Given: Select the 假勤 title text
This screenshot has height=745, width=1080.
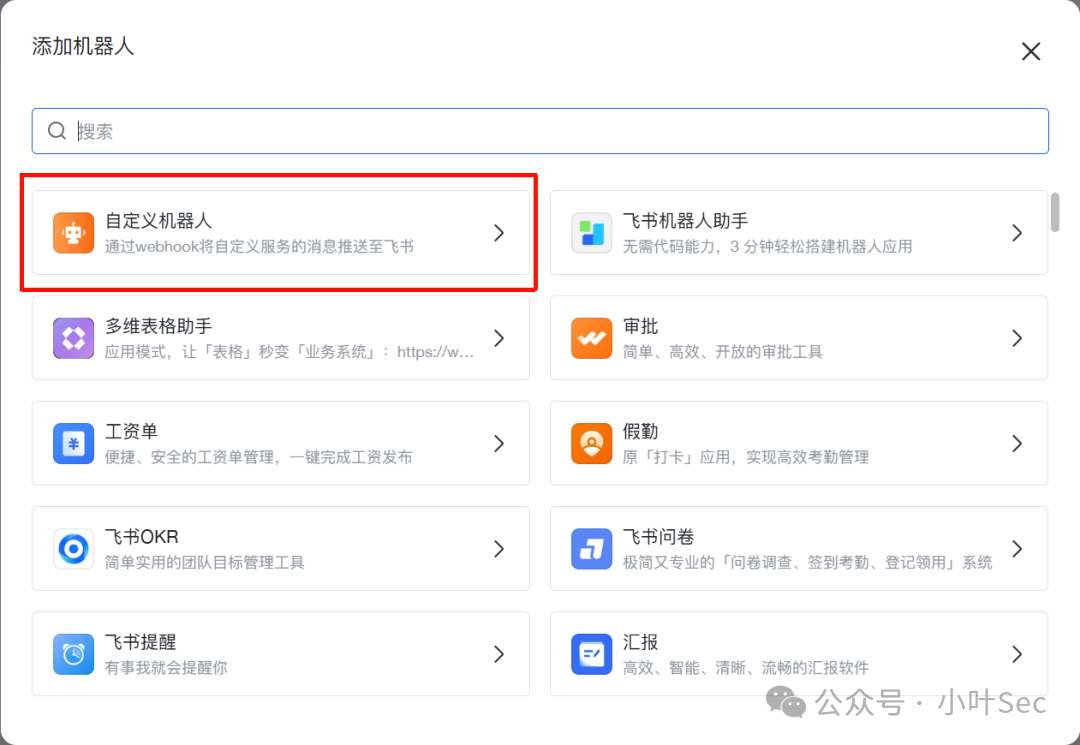Looking at the screenshot, I should tap(641, 432).
